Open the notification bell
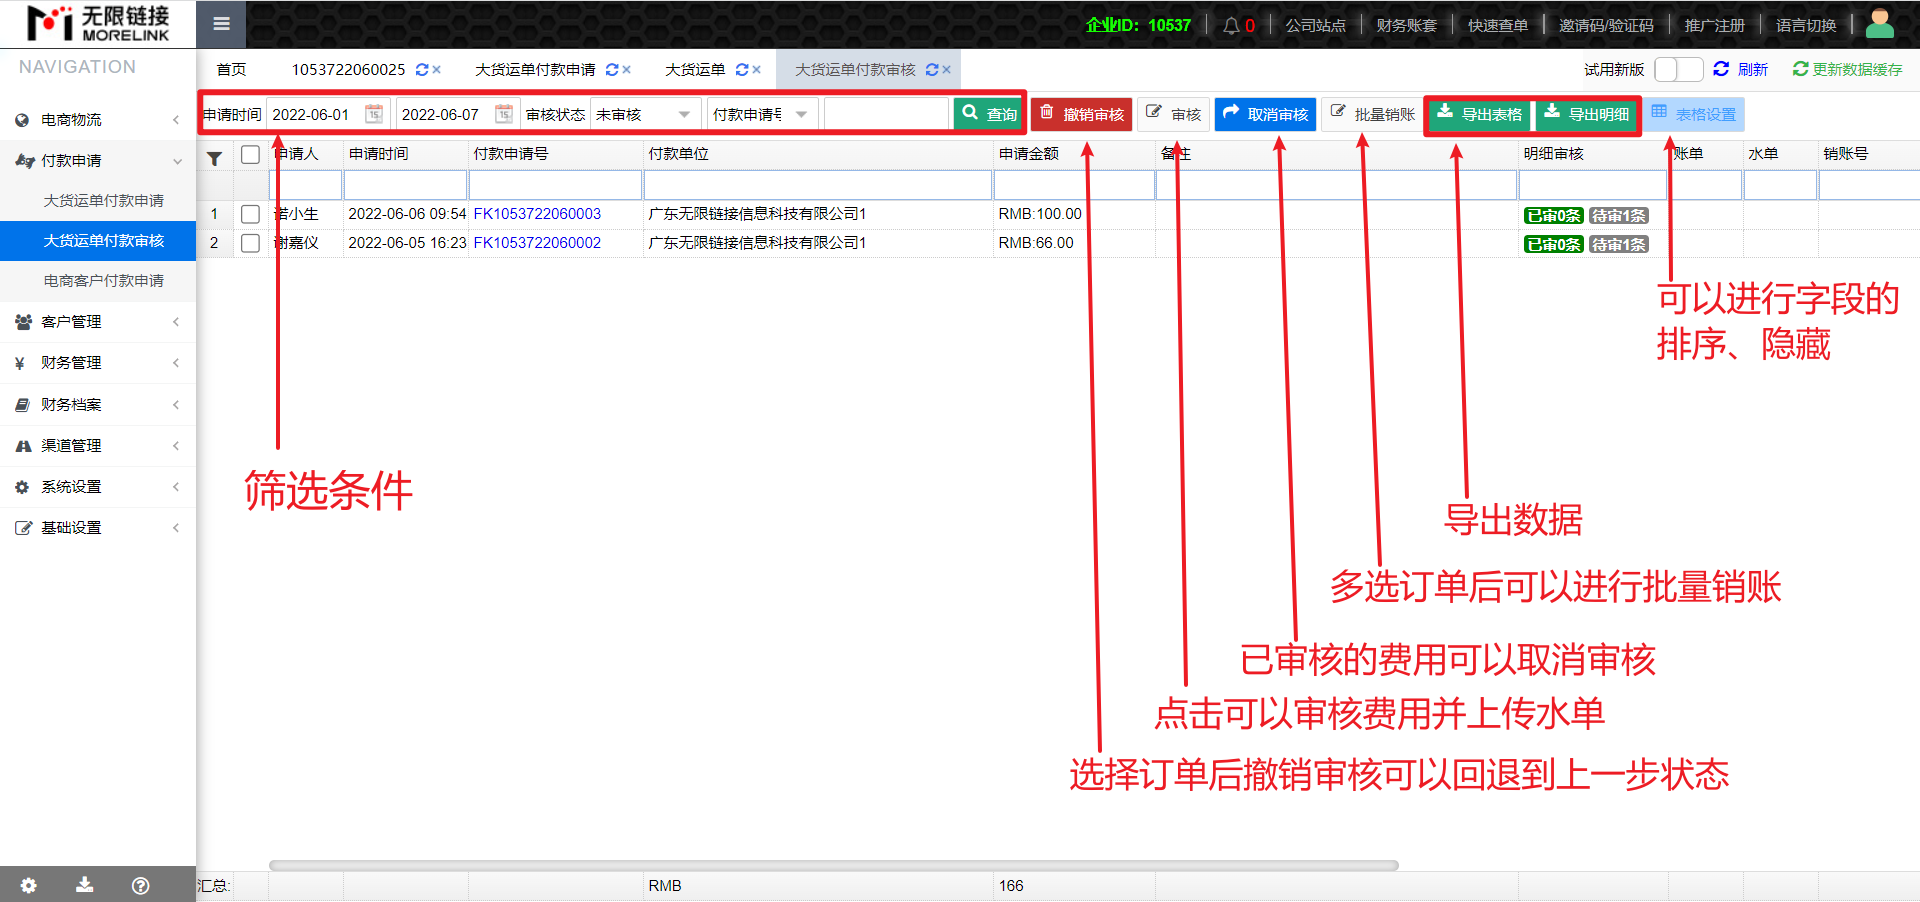Screen dimensions: 1920x902 pos(1231,25)
